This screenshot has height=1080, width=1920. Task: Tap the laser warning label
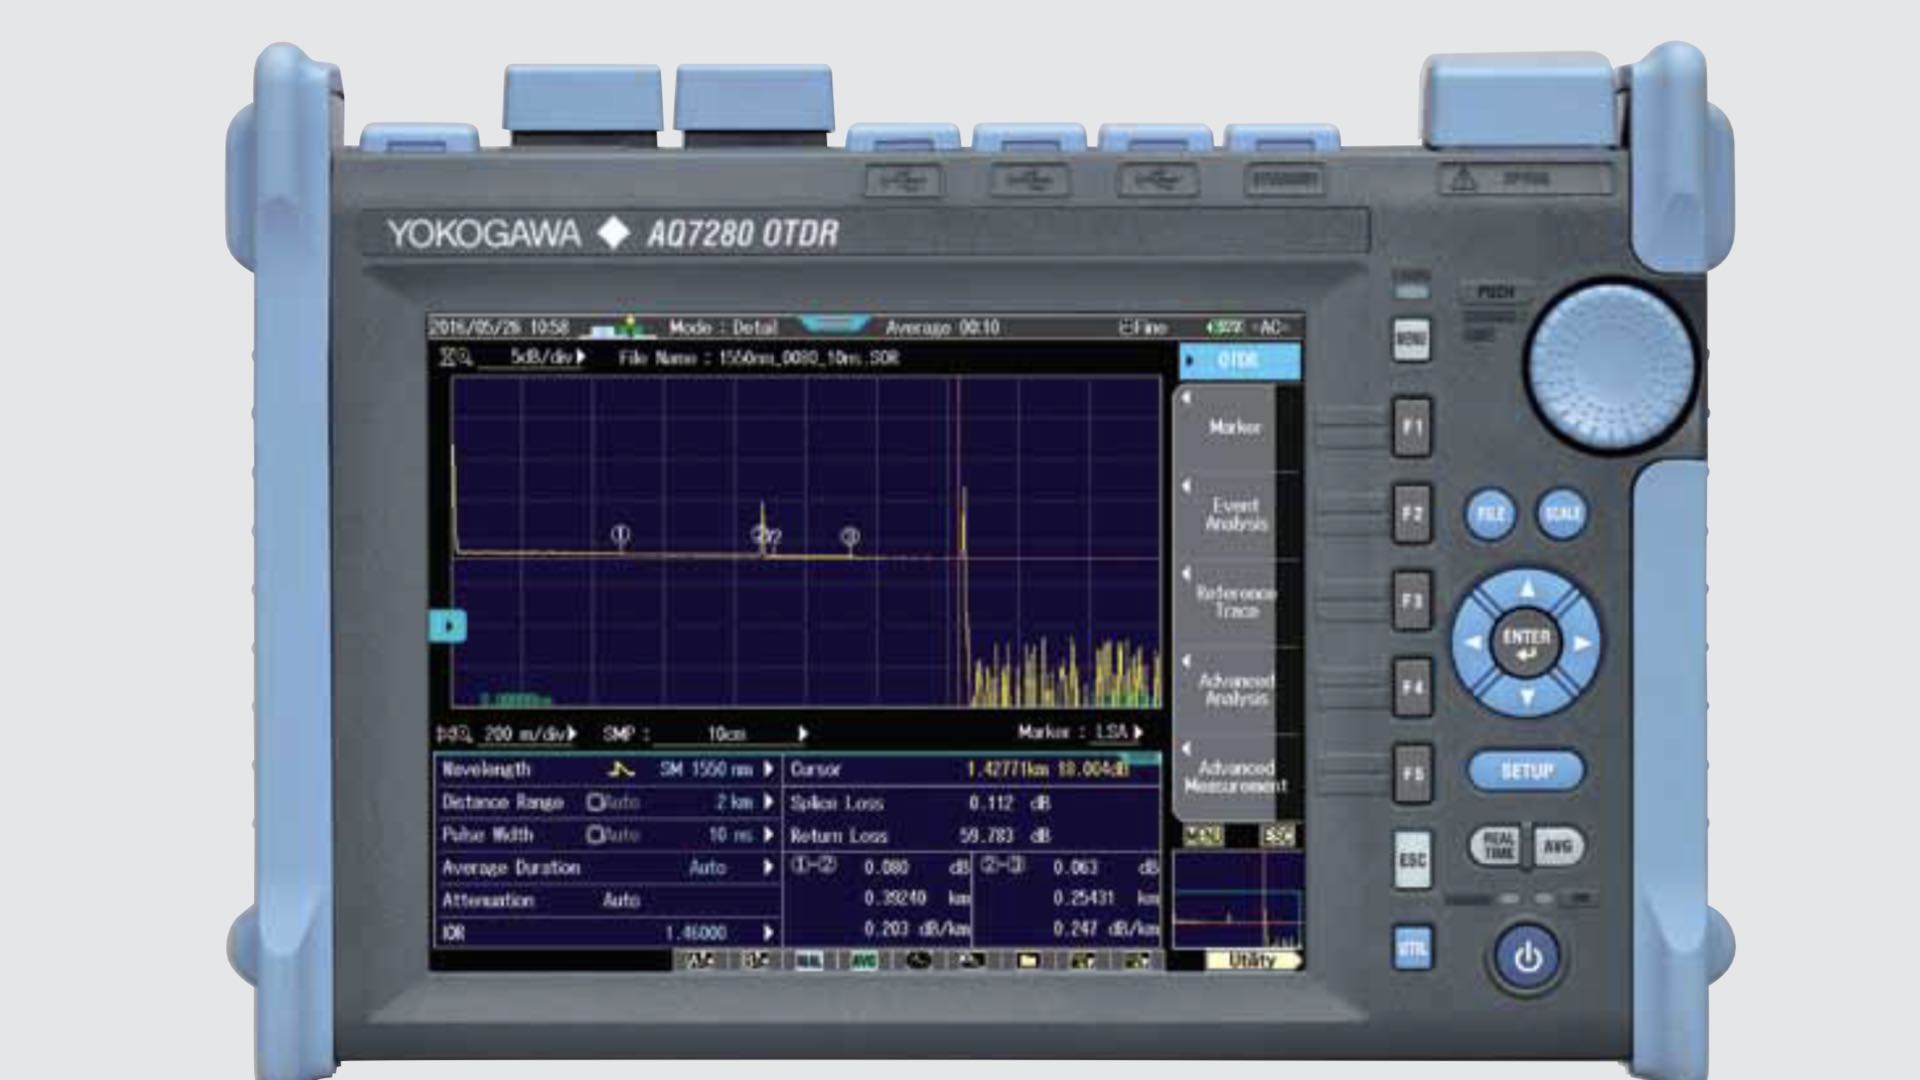(1526, 180)
